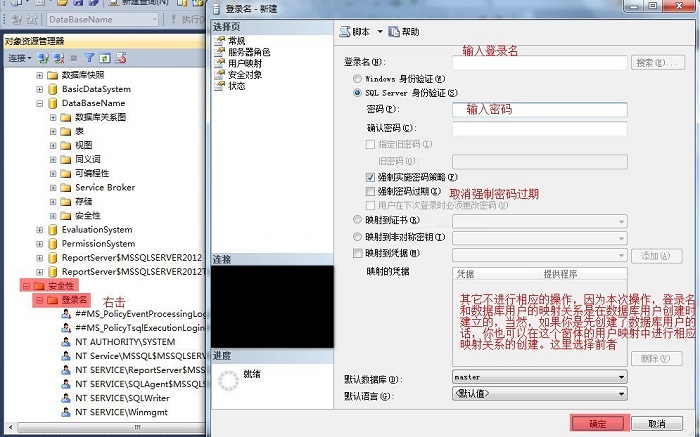The image size is (700, 437).
Task: Click the left arrow of Object Explorer scrollbar
Action: [x=11, y=427]
